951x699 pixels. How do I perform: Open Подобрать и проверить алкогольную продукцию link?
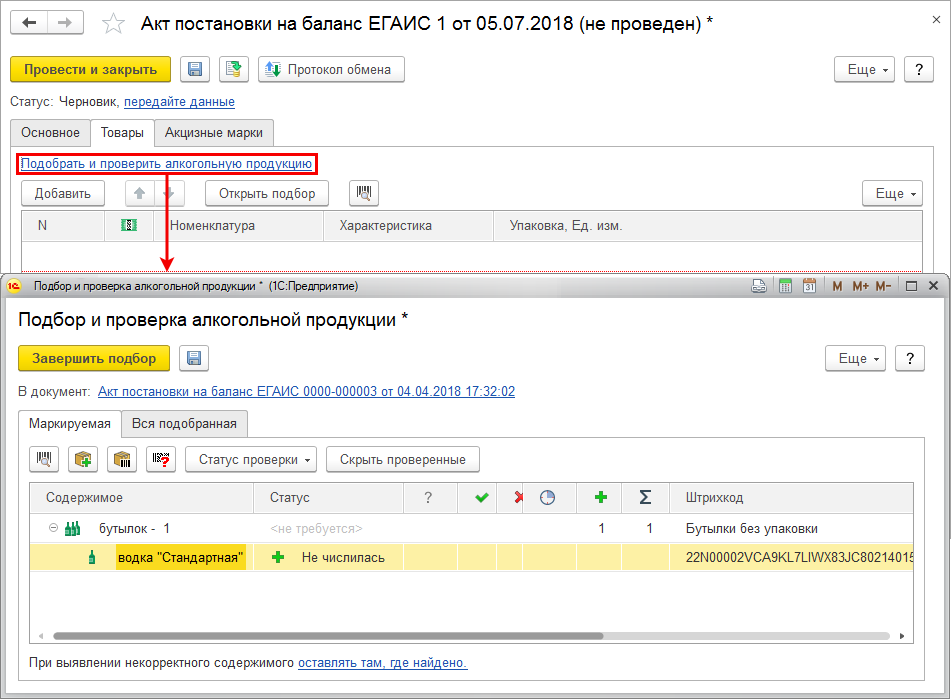(166, 164)
